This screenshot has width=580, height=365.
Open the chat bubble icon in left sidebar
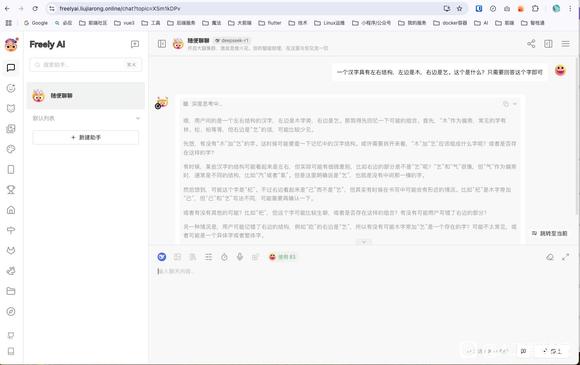coord(11,68)
